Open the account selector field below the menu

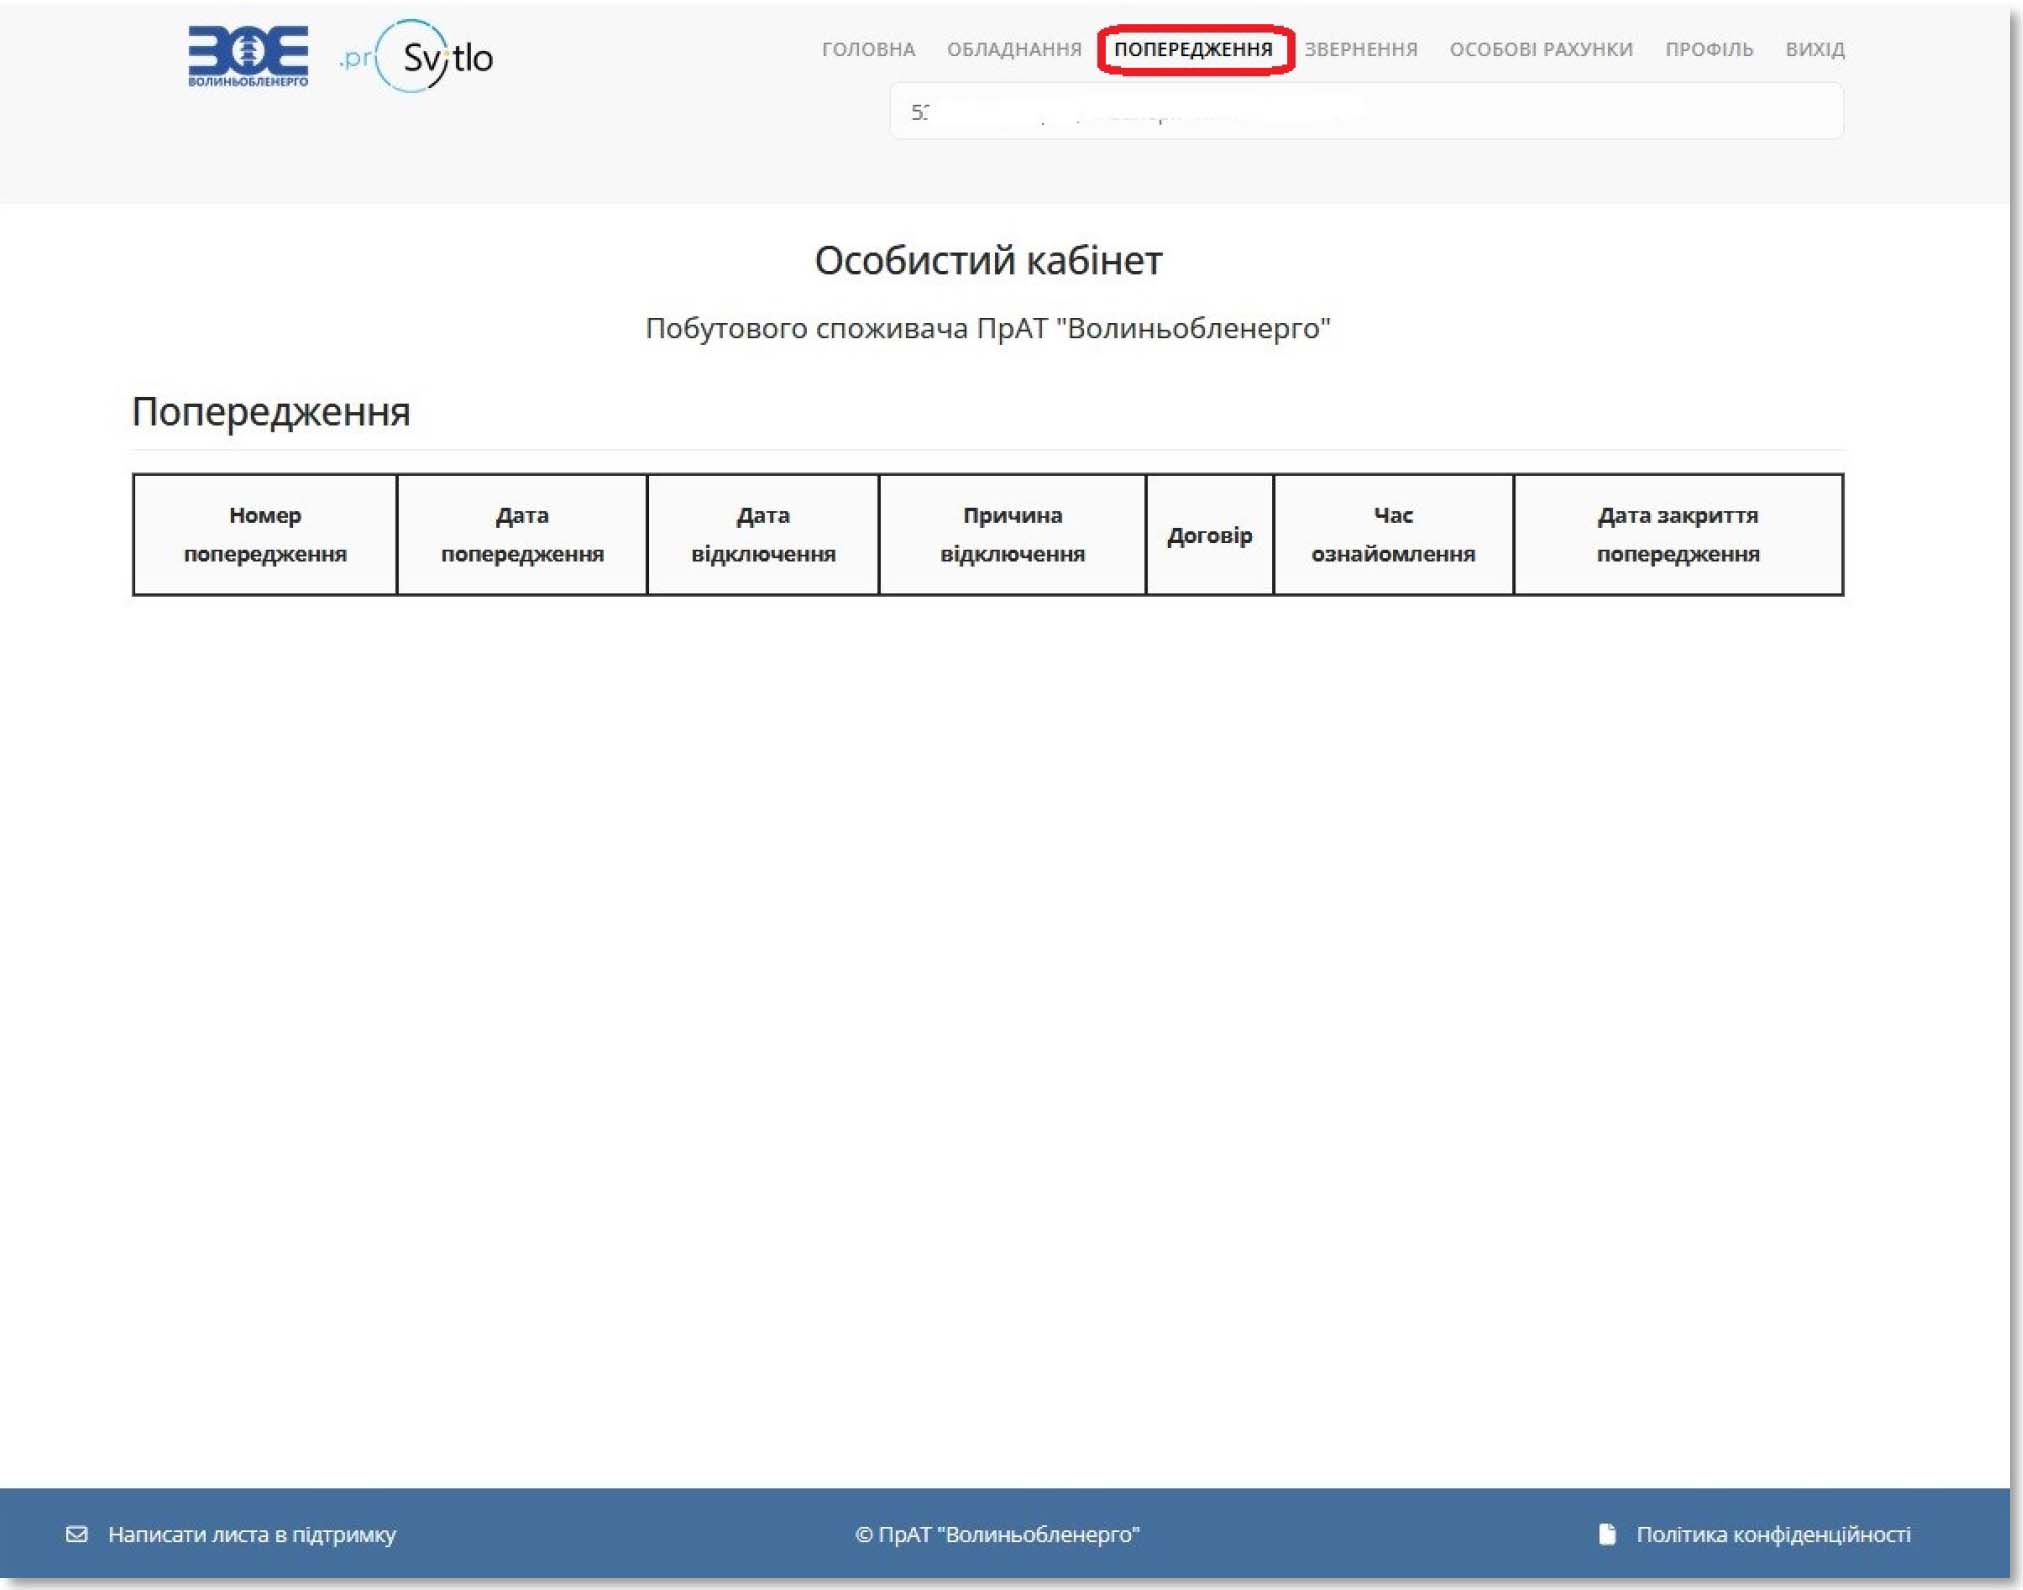pyautogui.click(x=1366, y=111)
